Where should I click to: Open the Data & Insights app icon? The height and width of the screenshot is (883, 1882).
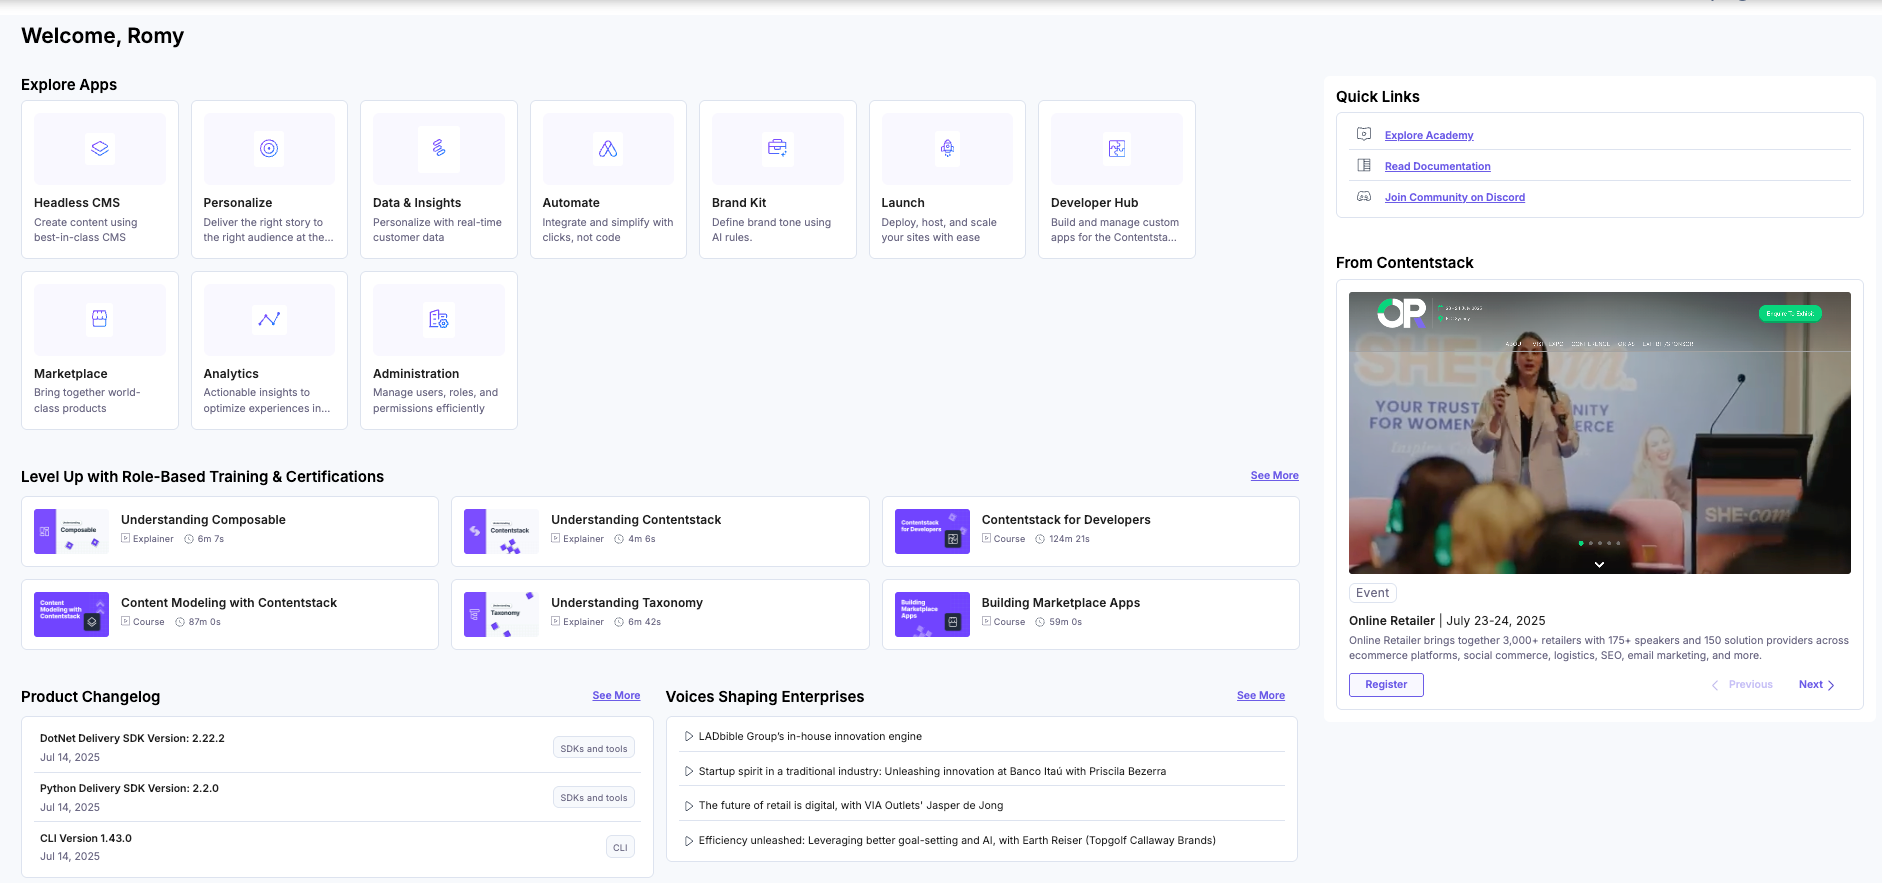[x=439, y=148]
